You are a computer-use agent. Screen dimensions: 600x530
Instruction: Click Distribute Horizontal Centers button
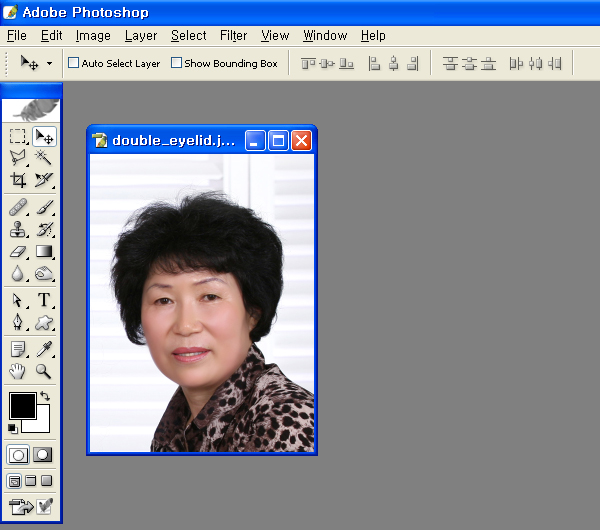pyautogui.click(x=535, y=64)
